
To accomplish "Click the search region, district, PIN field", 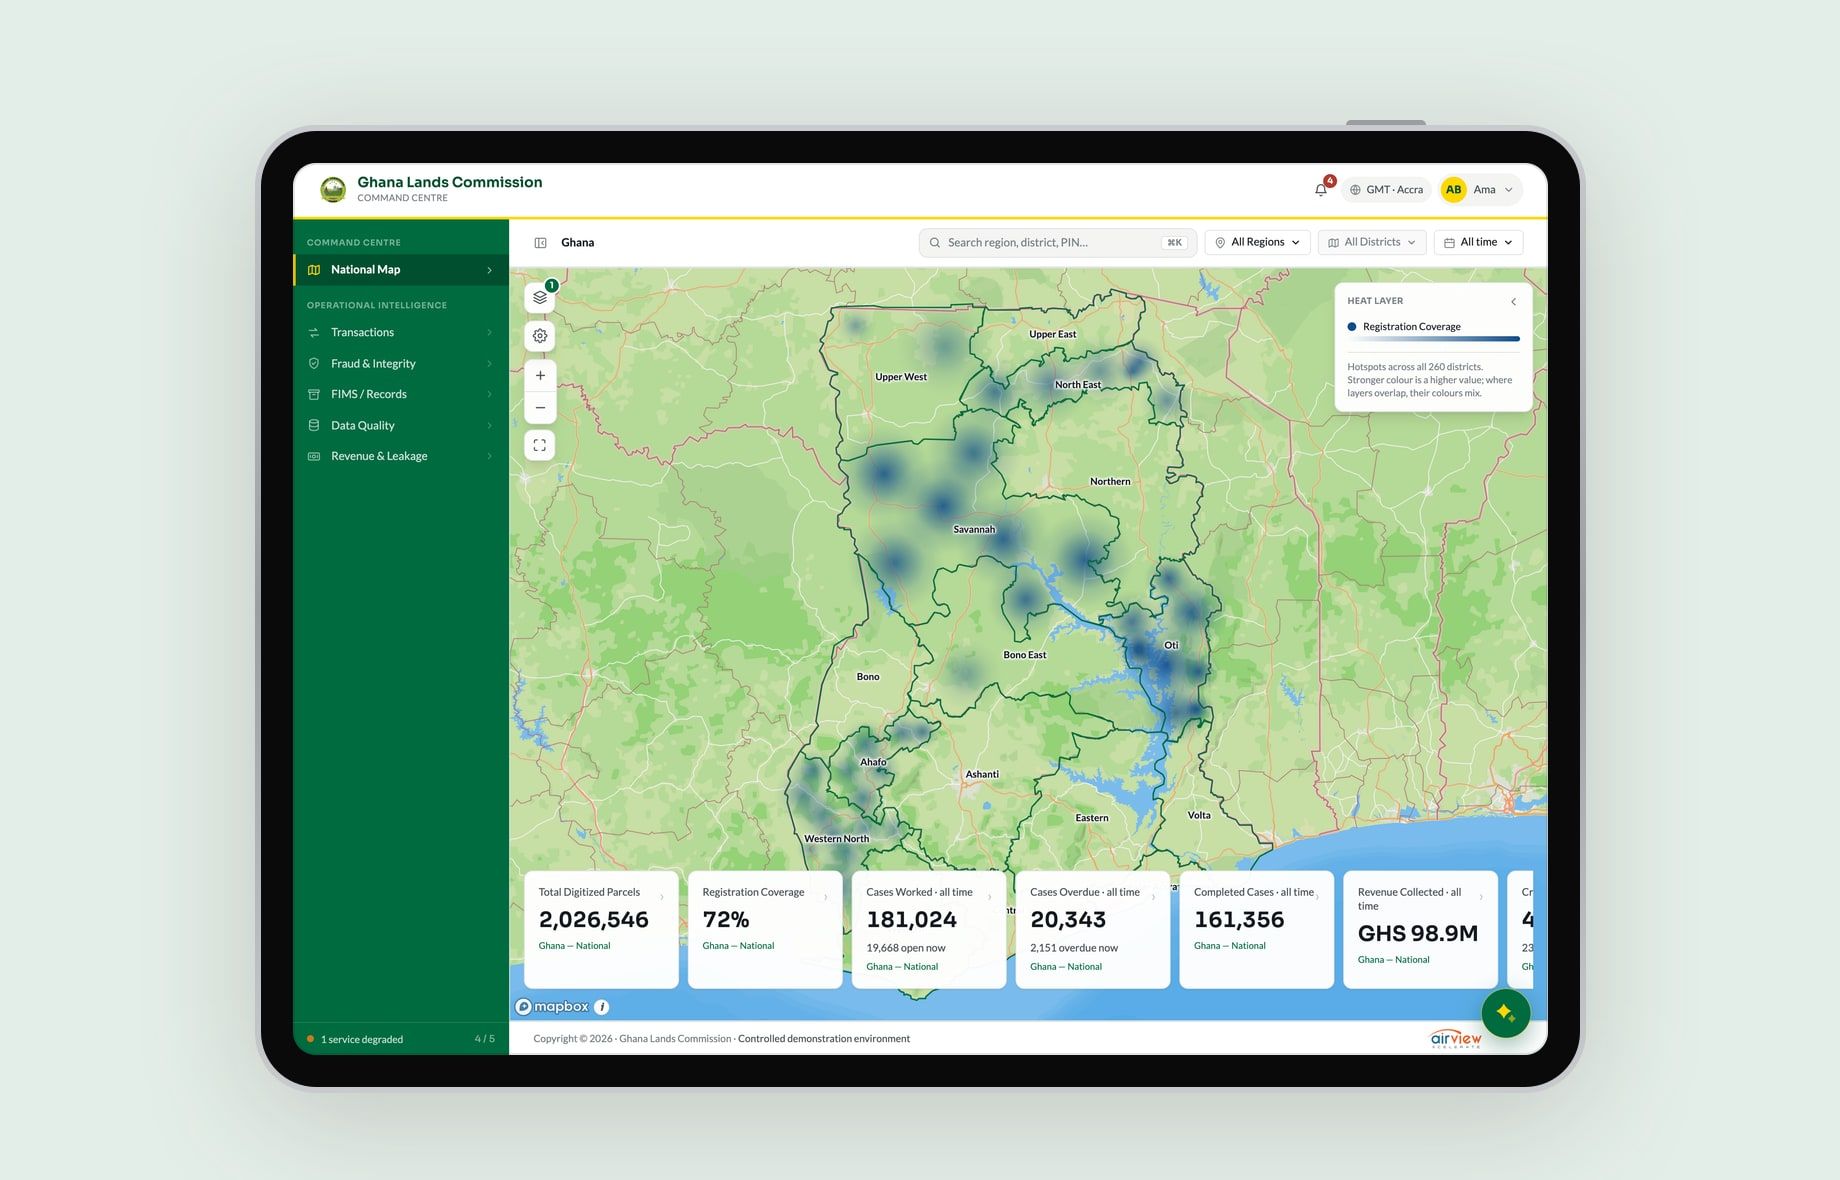I will (1057, 243).
